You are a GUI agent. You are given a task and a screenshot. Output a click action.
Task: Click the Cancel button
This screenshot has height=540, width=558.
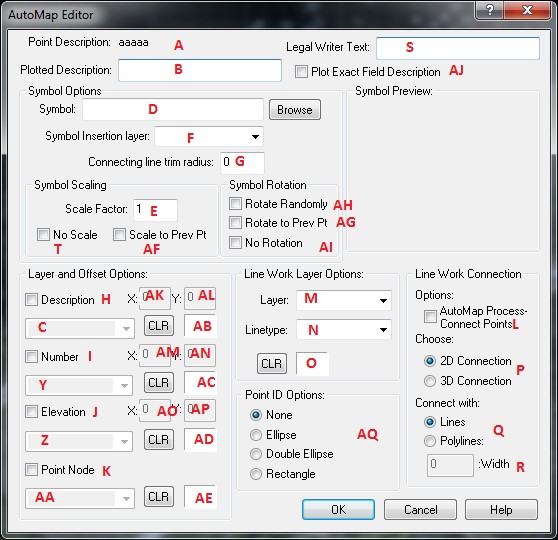(420, 509)
